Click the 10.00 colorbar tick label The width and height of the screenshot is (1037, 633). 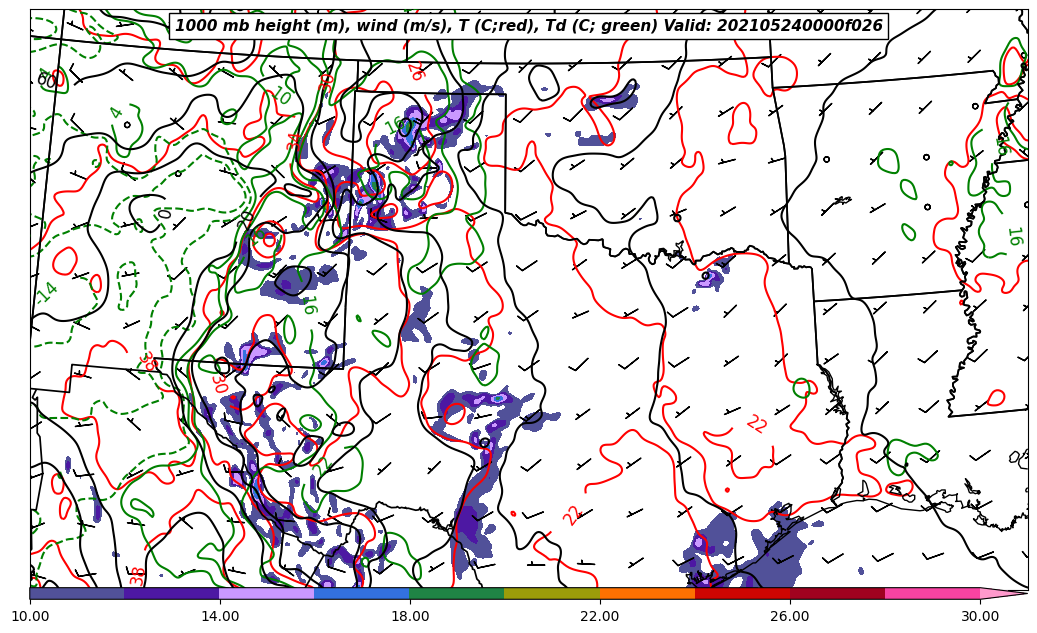click(x=30, y=616)
